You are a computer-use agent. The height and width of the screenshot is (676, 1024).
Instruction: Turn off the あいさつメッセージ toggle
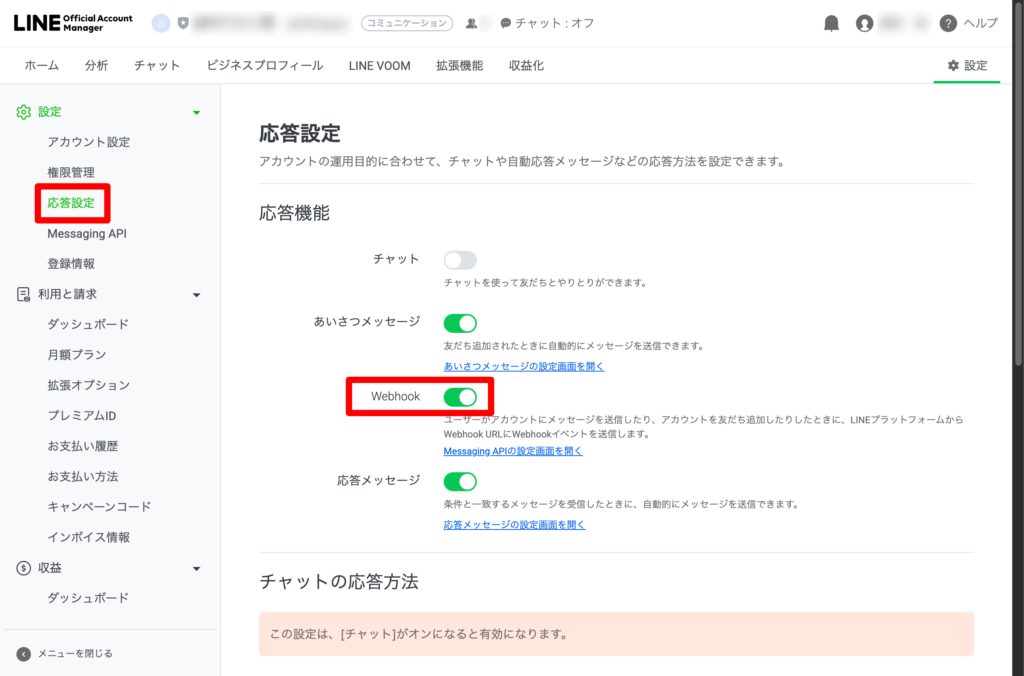pos(460,323)
